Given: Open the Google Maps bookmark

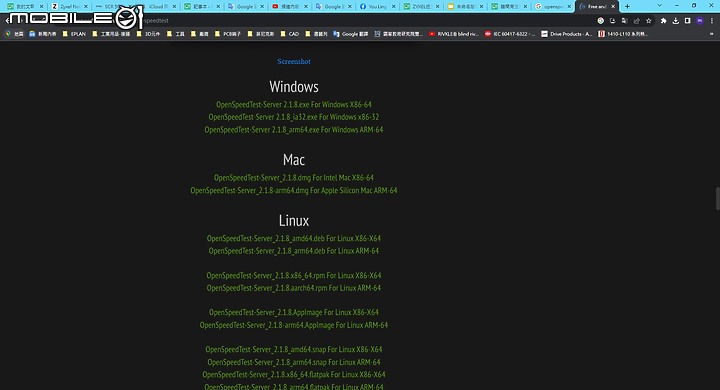Looking at the screenshot, I should pos(14,34).
